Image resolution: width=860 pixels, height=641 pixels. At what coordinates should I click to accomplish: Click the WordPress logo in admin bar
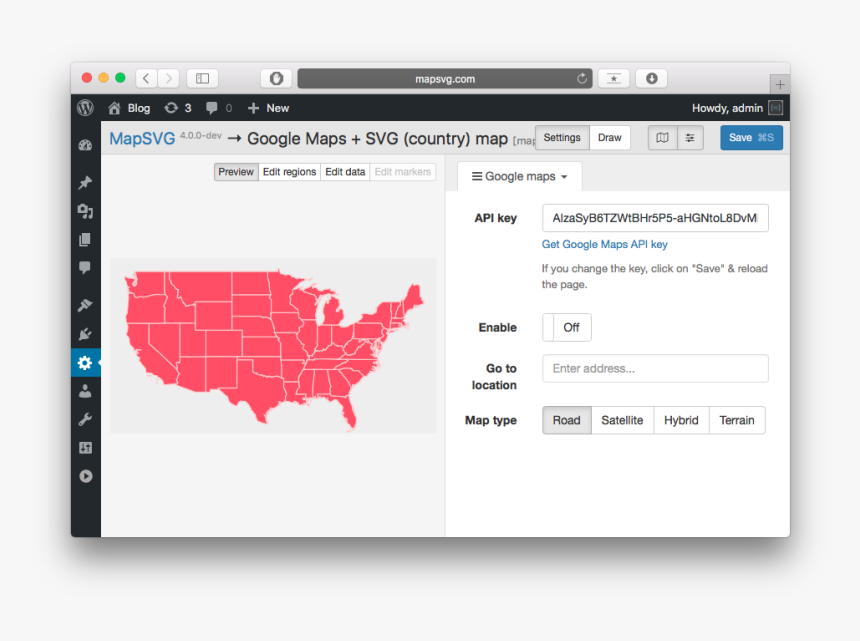coord(86,107)
